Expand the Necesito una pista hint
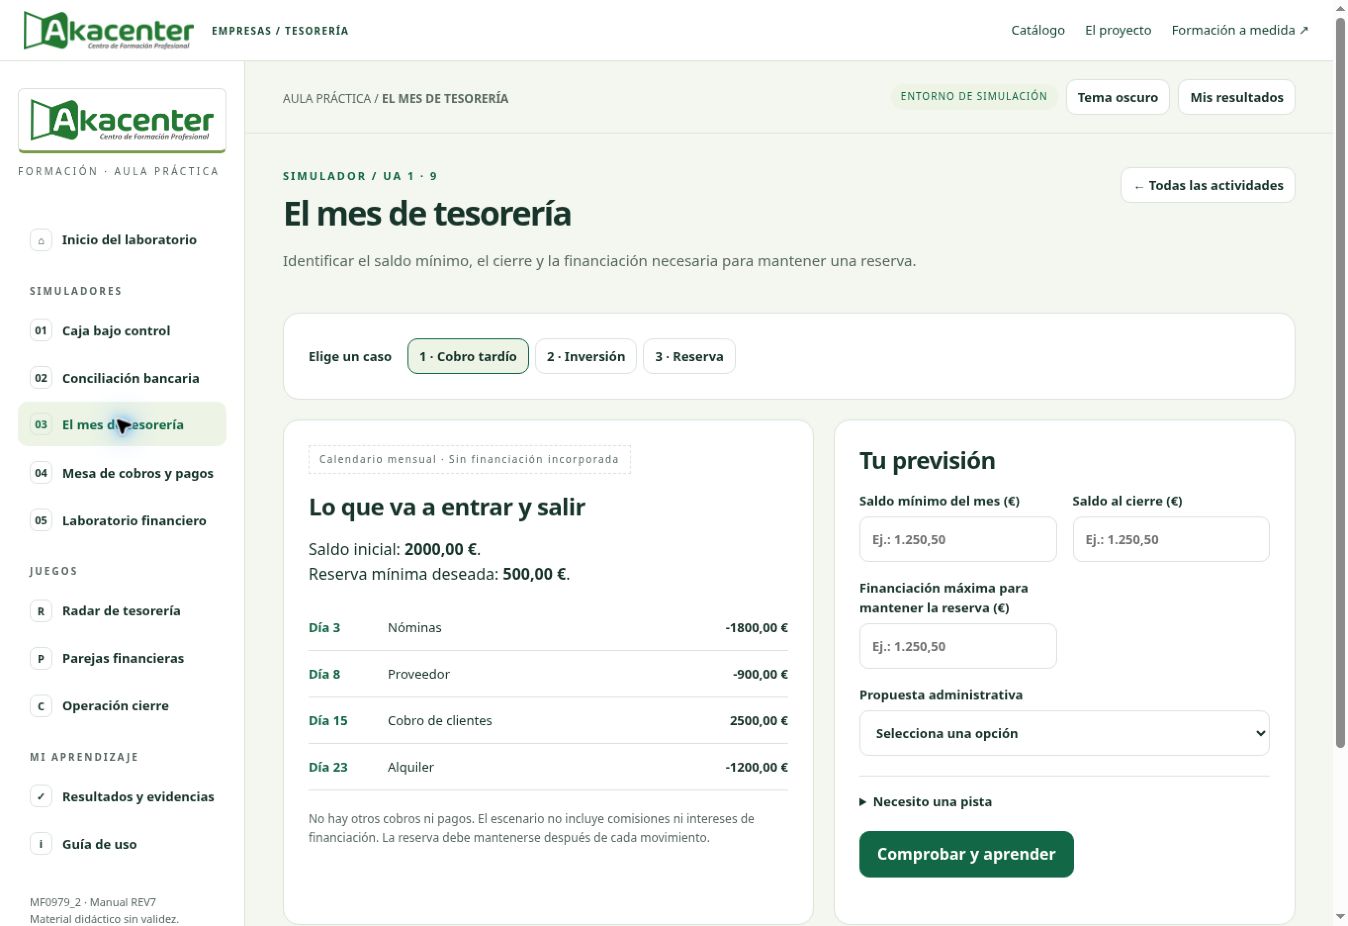 pyautogui.click(x=926, y=801)
